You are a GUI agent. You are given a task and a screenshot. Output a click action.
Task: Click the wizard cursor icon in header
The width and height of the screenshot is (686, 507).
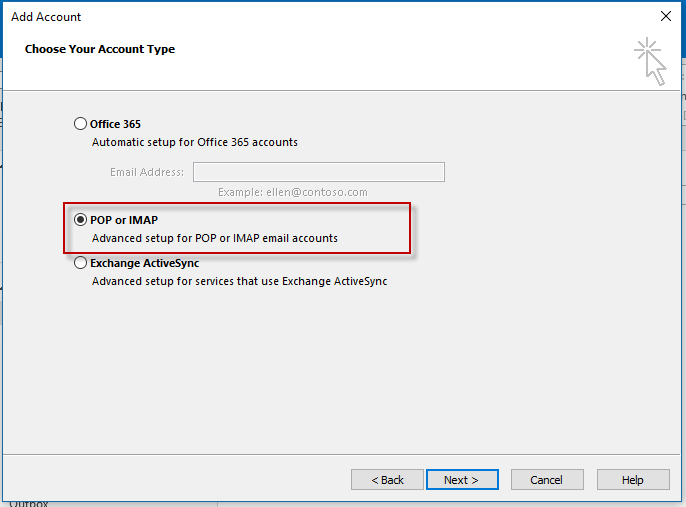650,61
